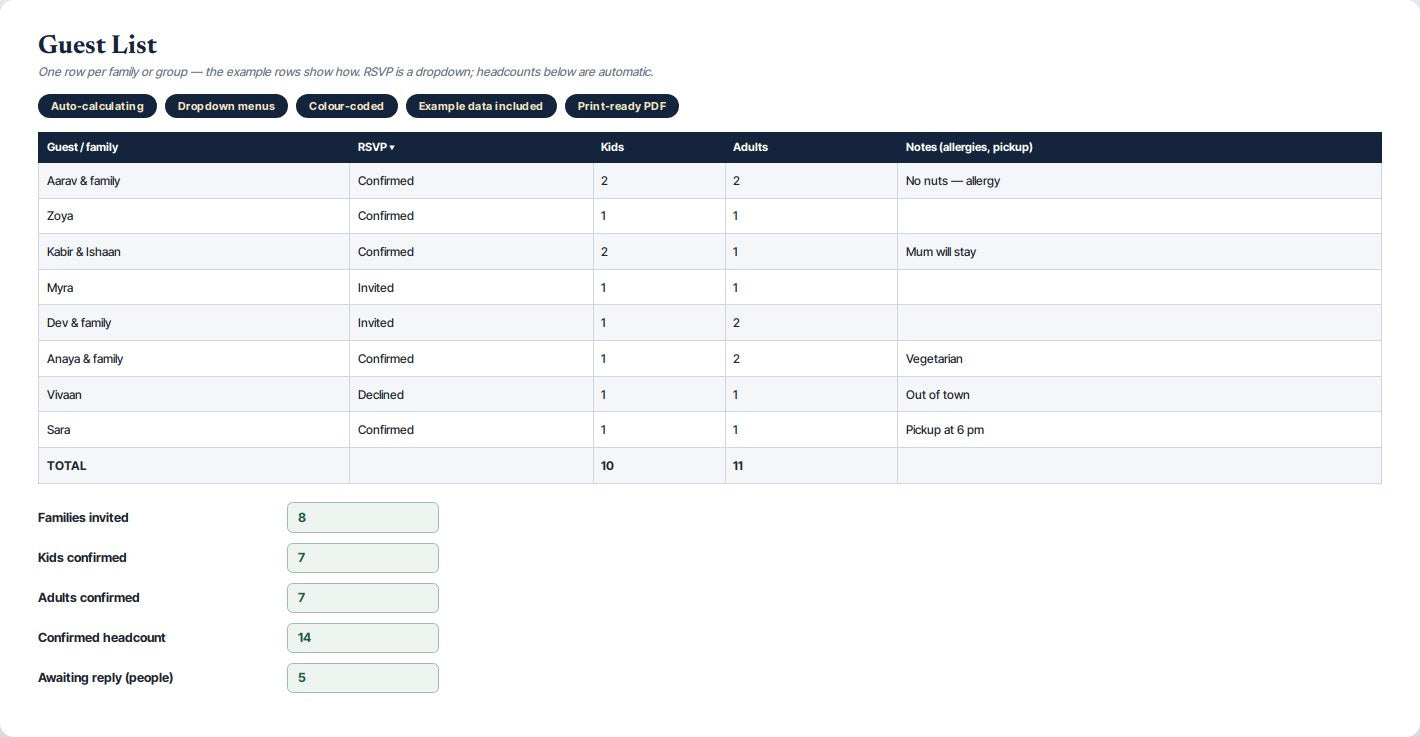This screenshot has width=1420, height=737.
Task: Change RSVP status for Kabir & Ishaan
Action: [x=471, y=252]
